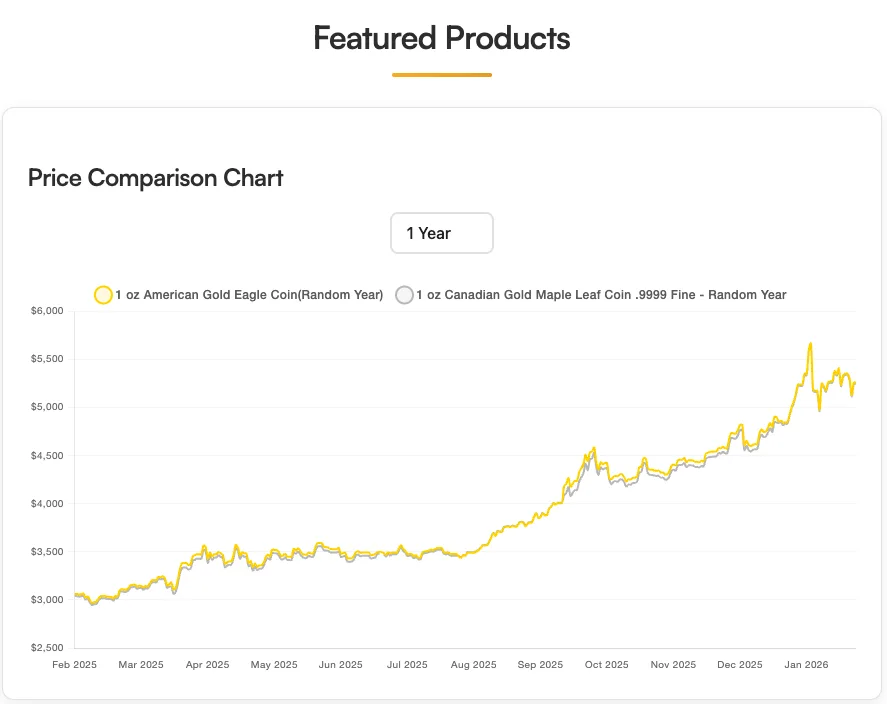This screenshot has width=887, height=704.
Task: Open the 1 Year time range selector
Action: (x=441, y=232)
